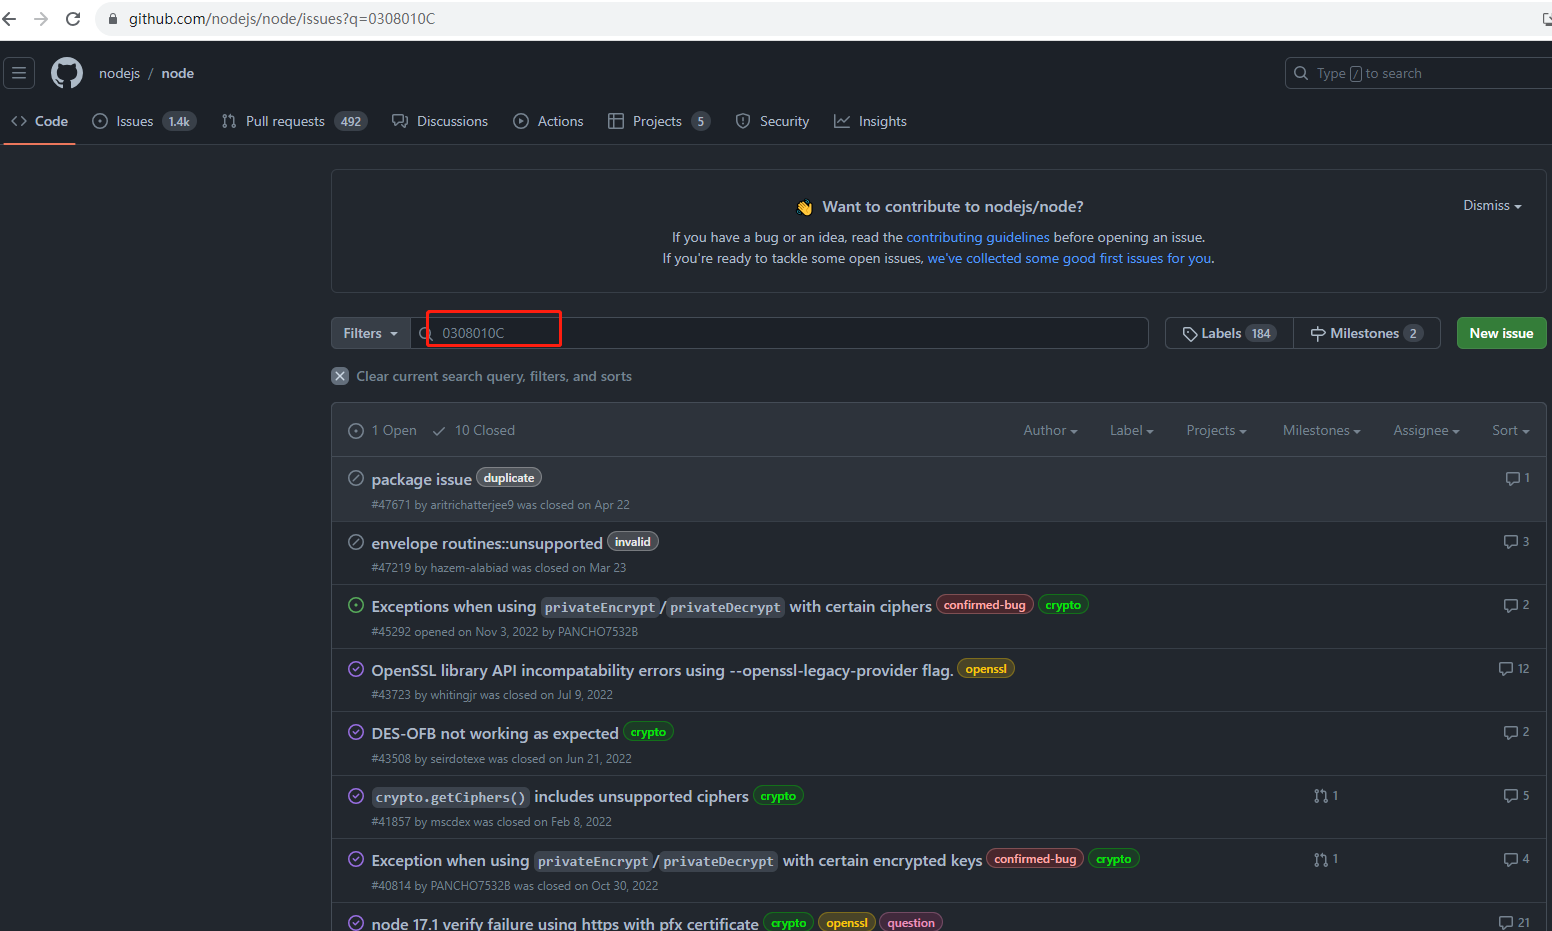This screenshot has height=931, width=1552.
Task: Open comments on Exceptions with certain ciphers issue
Action: 1516,605
